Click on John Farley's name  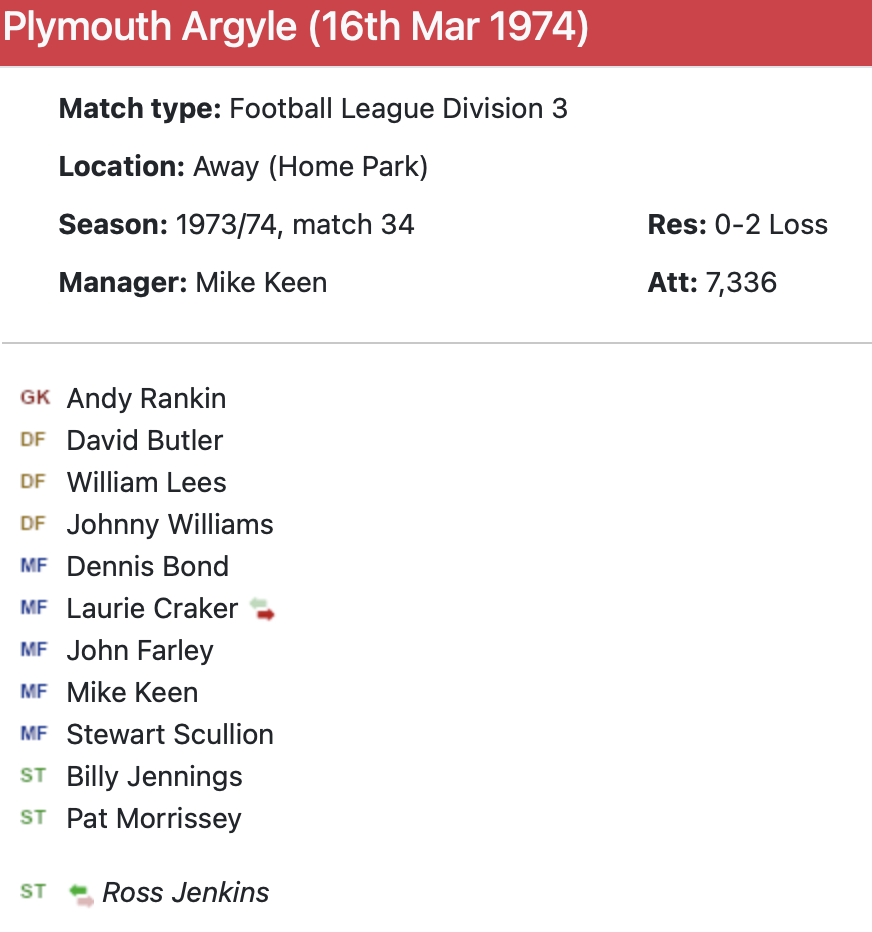pos(140,650)
